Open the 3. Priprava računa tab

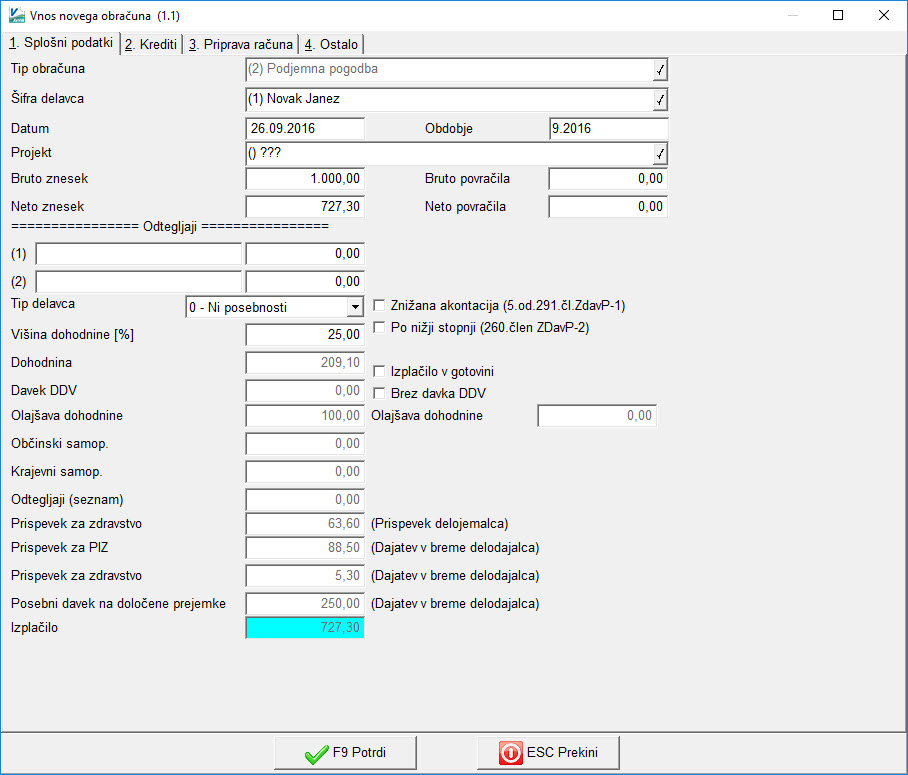coord(241,45)
